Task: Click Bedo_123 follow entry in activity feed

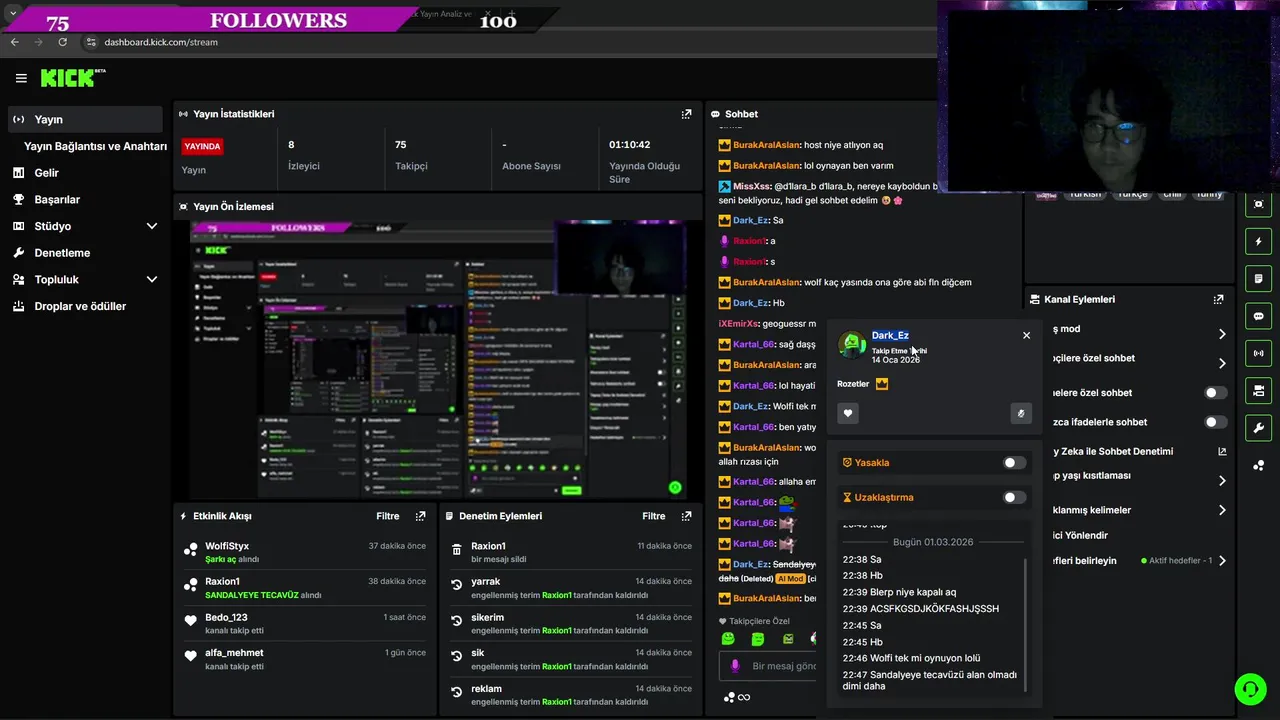Action: tap(307, 623)
